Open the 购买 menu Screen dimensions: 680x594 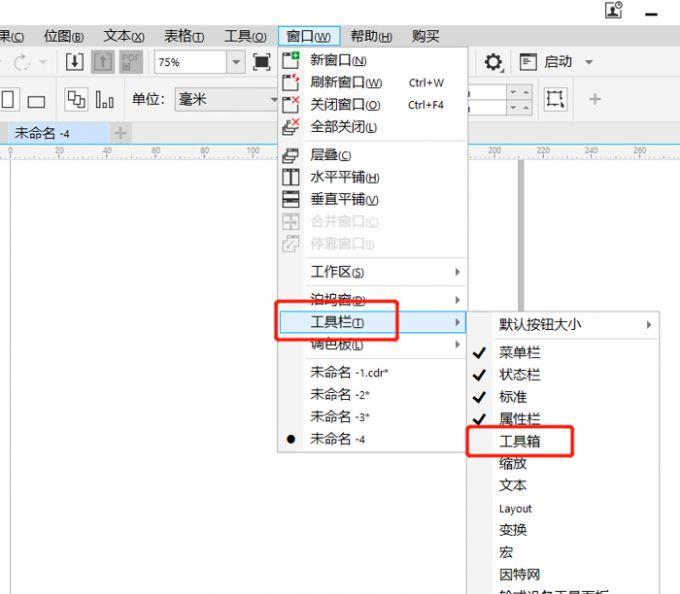click(425, 36)
